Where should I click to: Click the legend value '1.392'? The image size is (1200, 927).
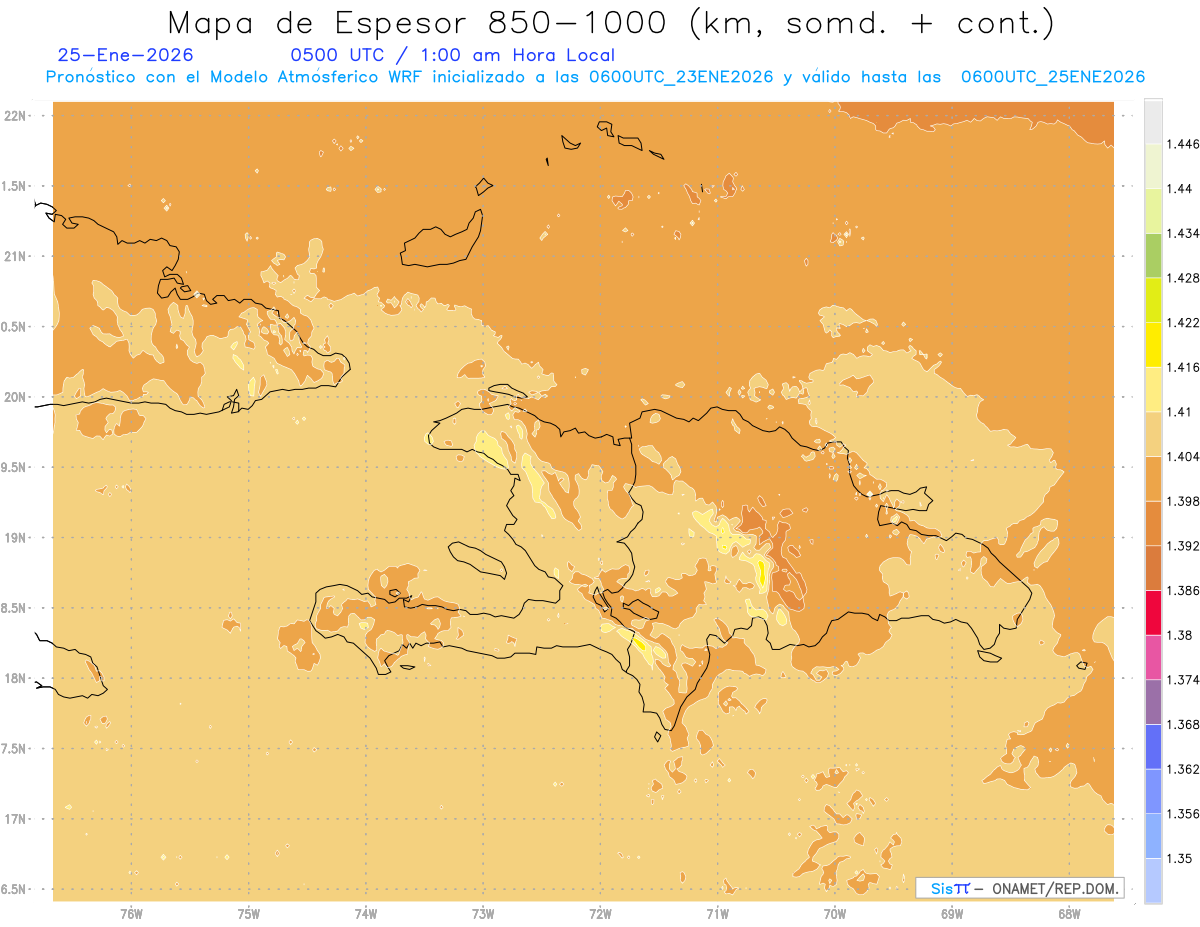(1183, 546)
